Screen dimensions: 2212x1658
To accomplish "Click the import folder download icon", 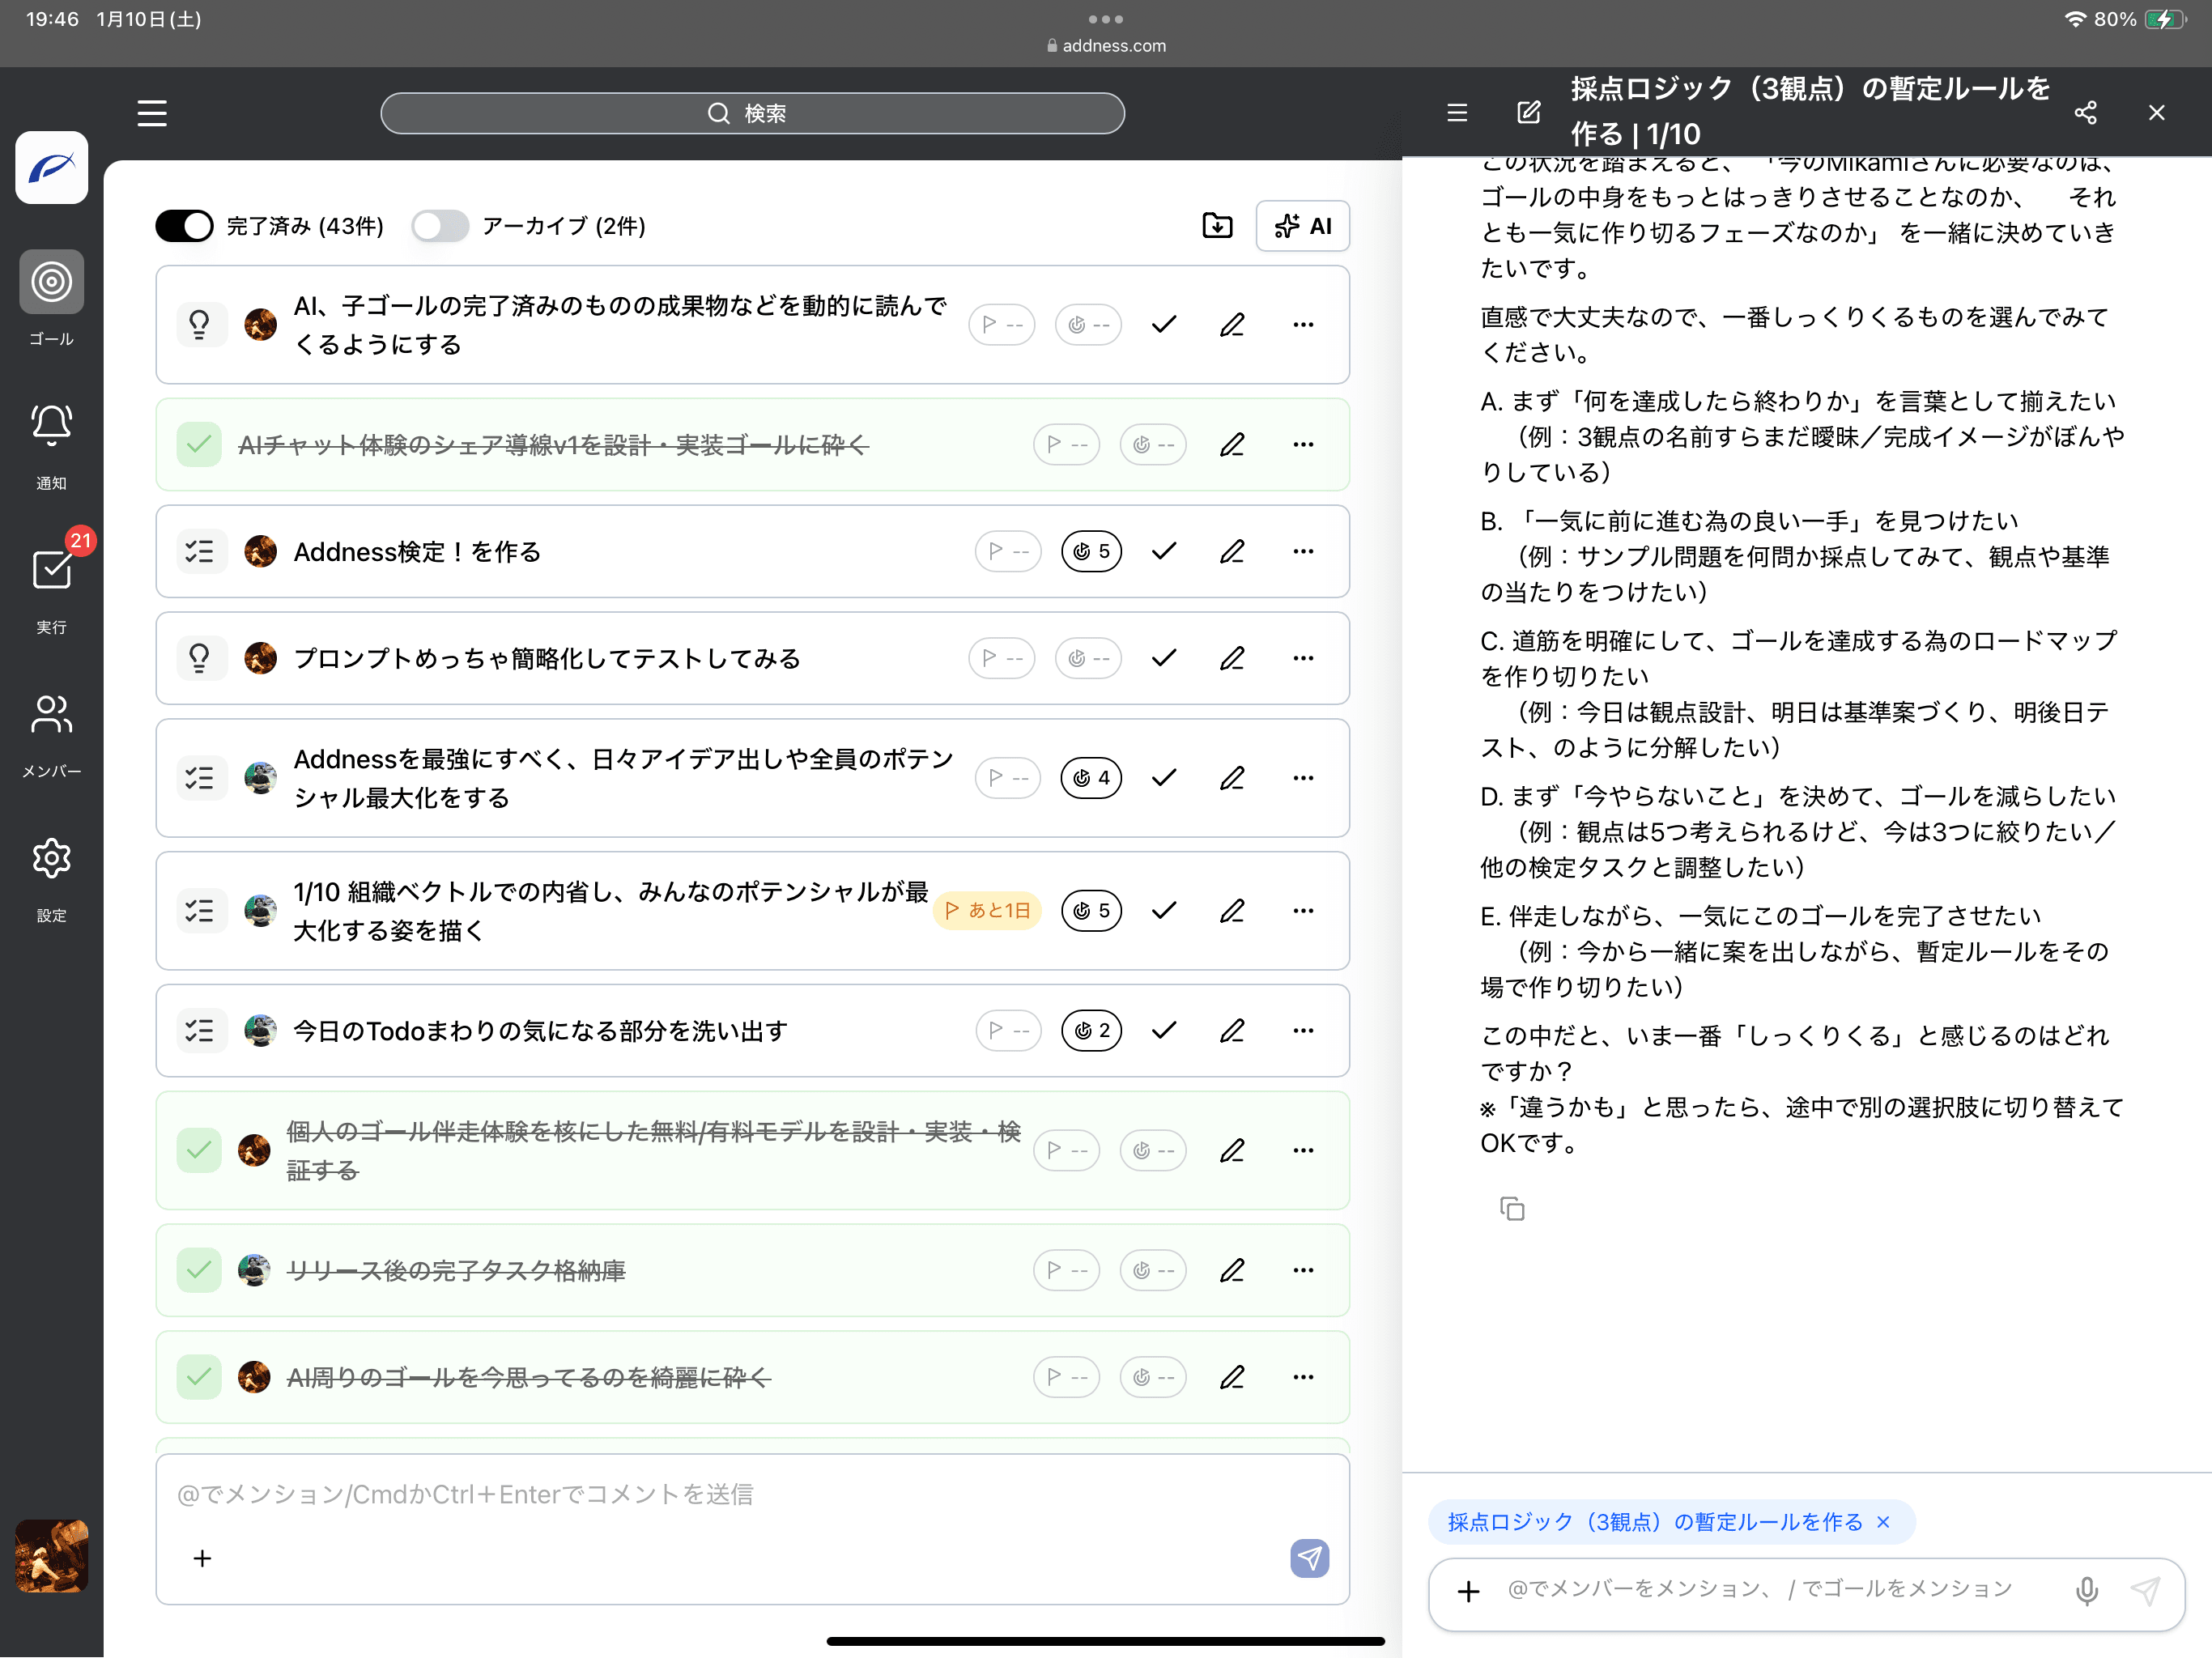I will pos(1217,226).
